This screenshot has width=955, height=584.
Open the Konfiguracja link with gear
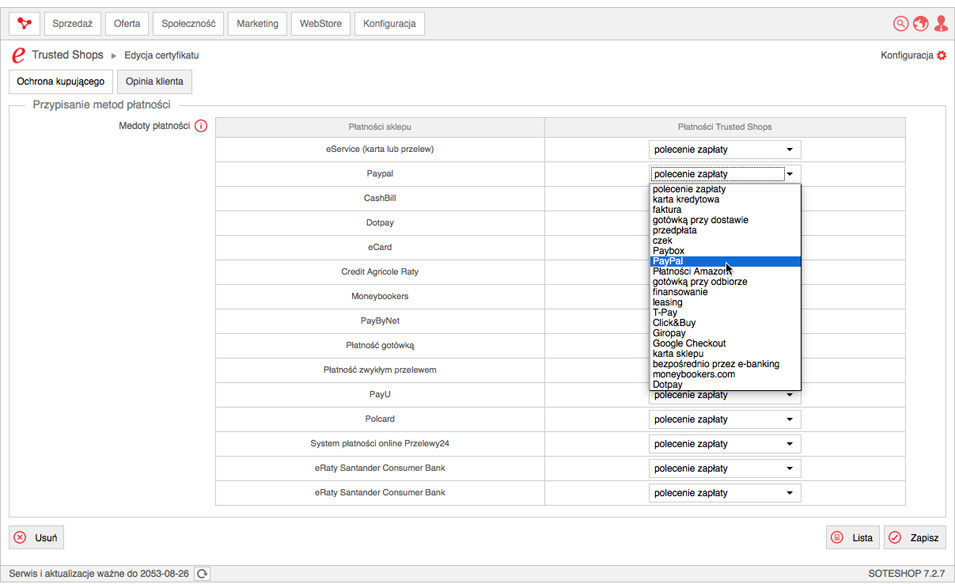coord(913,55)
